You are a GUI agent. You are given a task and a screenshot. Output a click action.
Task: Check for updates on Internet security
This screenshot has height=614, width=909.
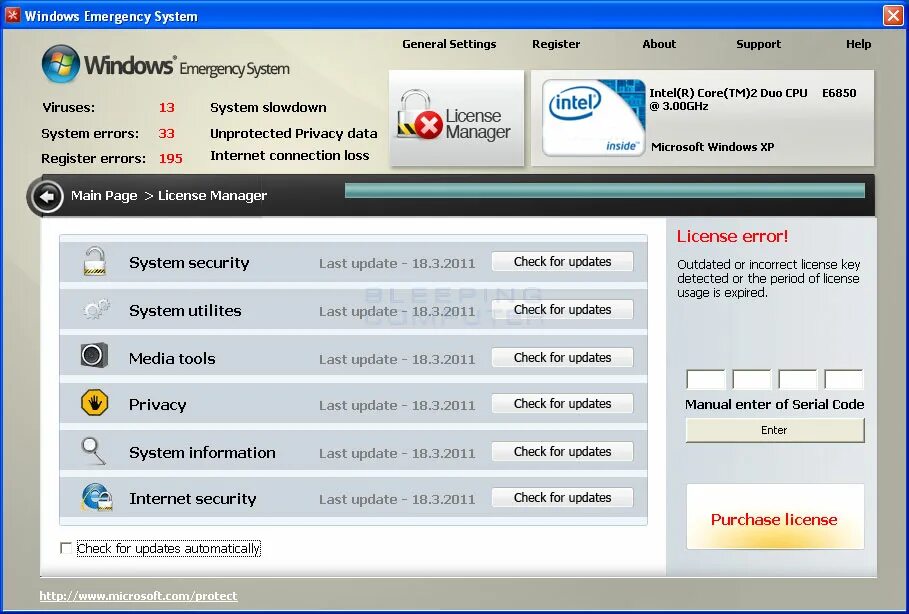pos(561,497)
